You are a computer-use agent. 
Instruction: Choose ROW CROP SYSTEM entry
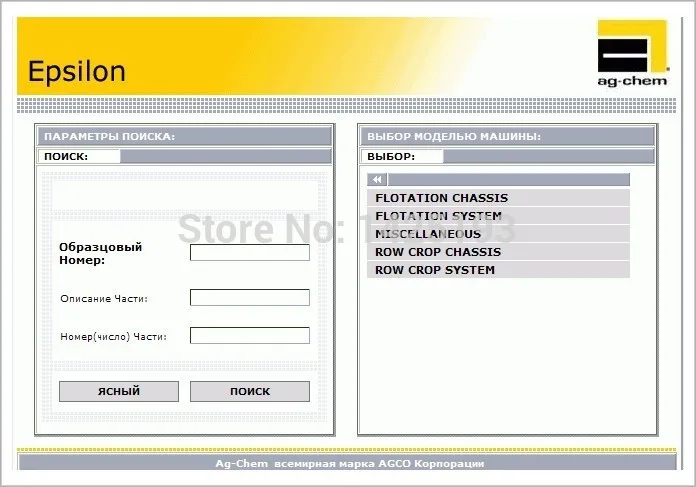498,270
